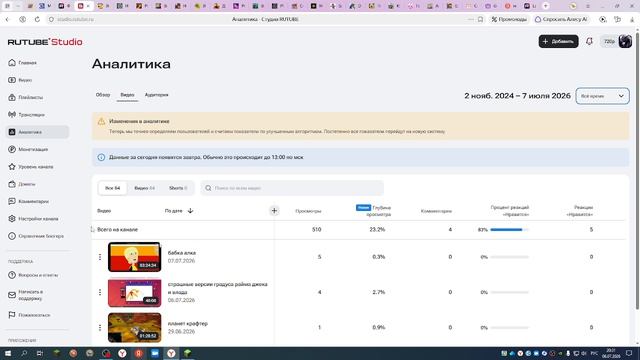Click the Комментарии column header
Image resolution: width=640 pixels, height=360 pixels.
[x=436, y=211]
